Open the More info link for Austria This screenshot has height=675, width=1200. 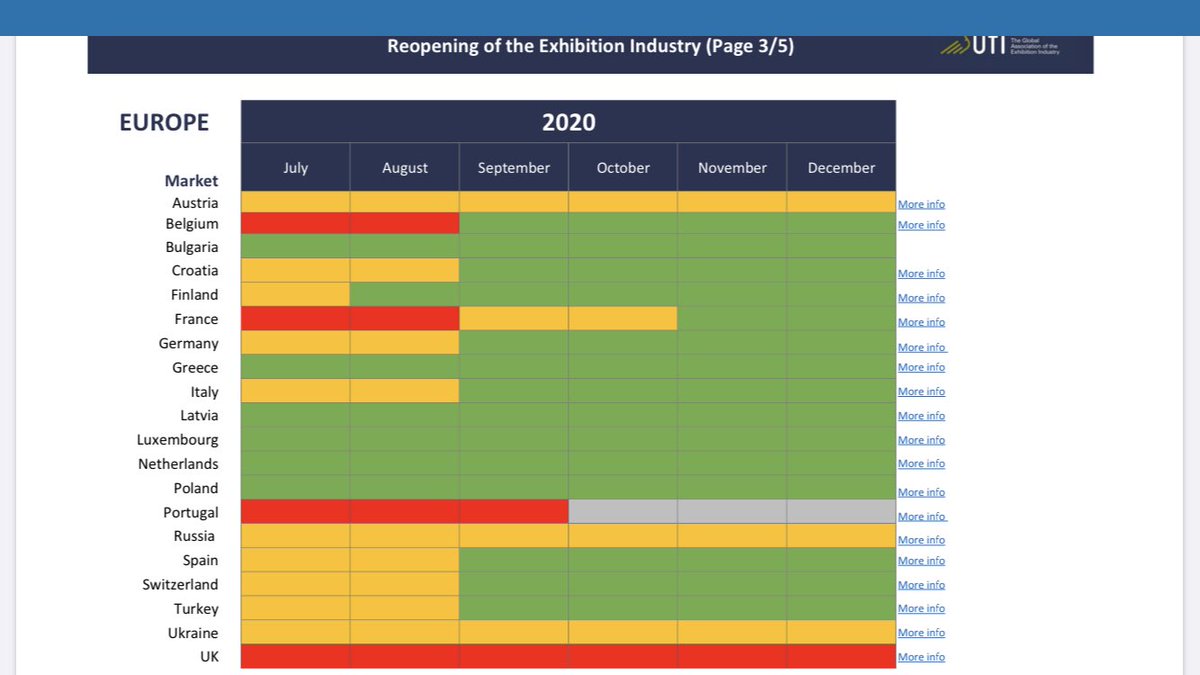pyautogui.click(x=921, y=204)
